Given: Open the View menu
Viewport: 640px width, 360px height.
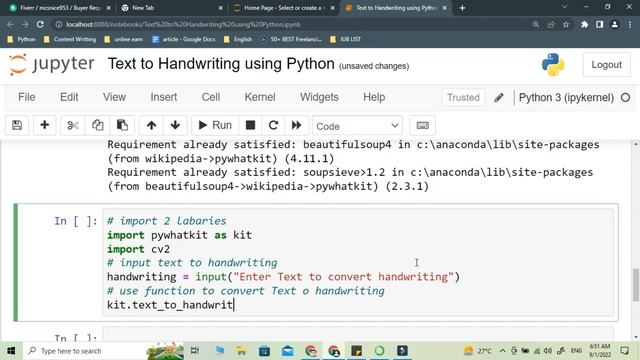Looking at the screenshot, I should (114, 97).
